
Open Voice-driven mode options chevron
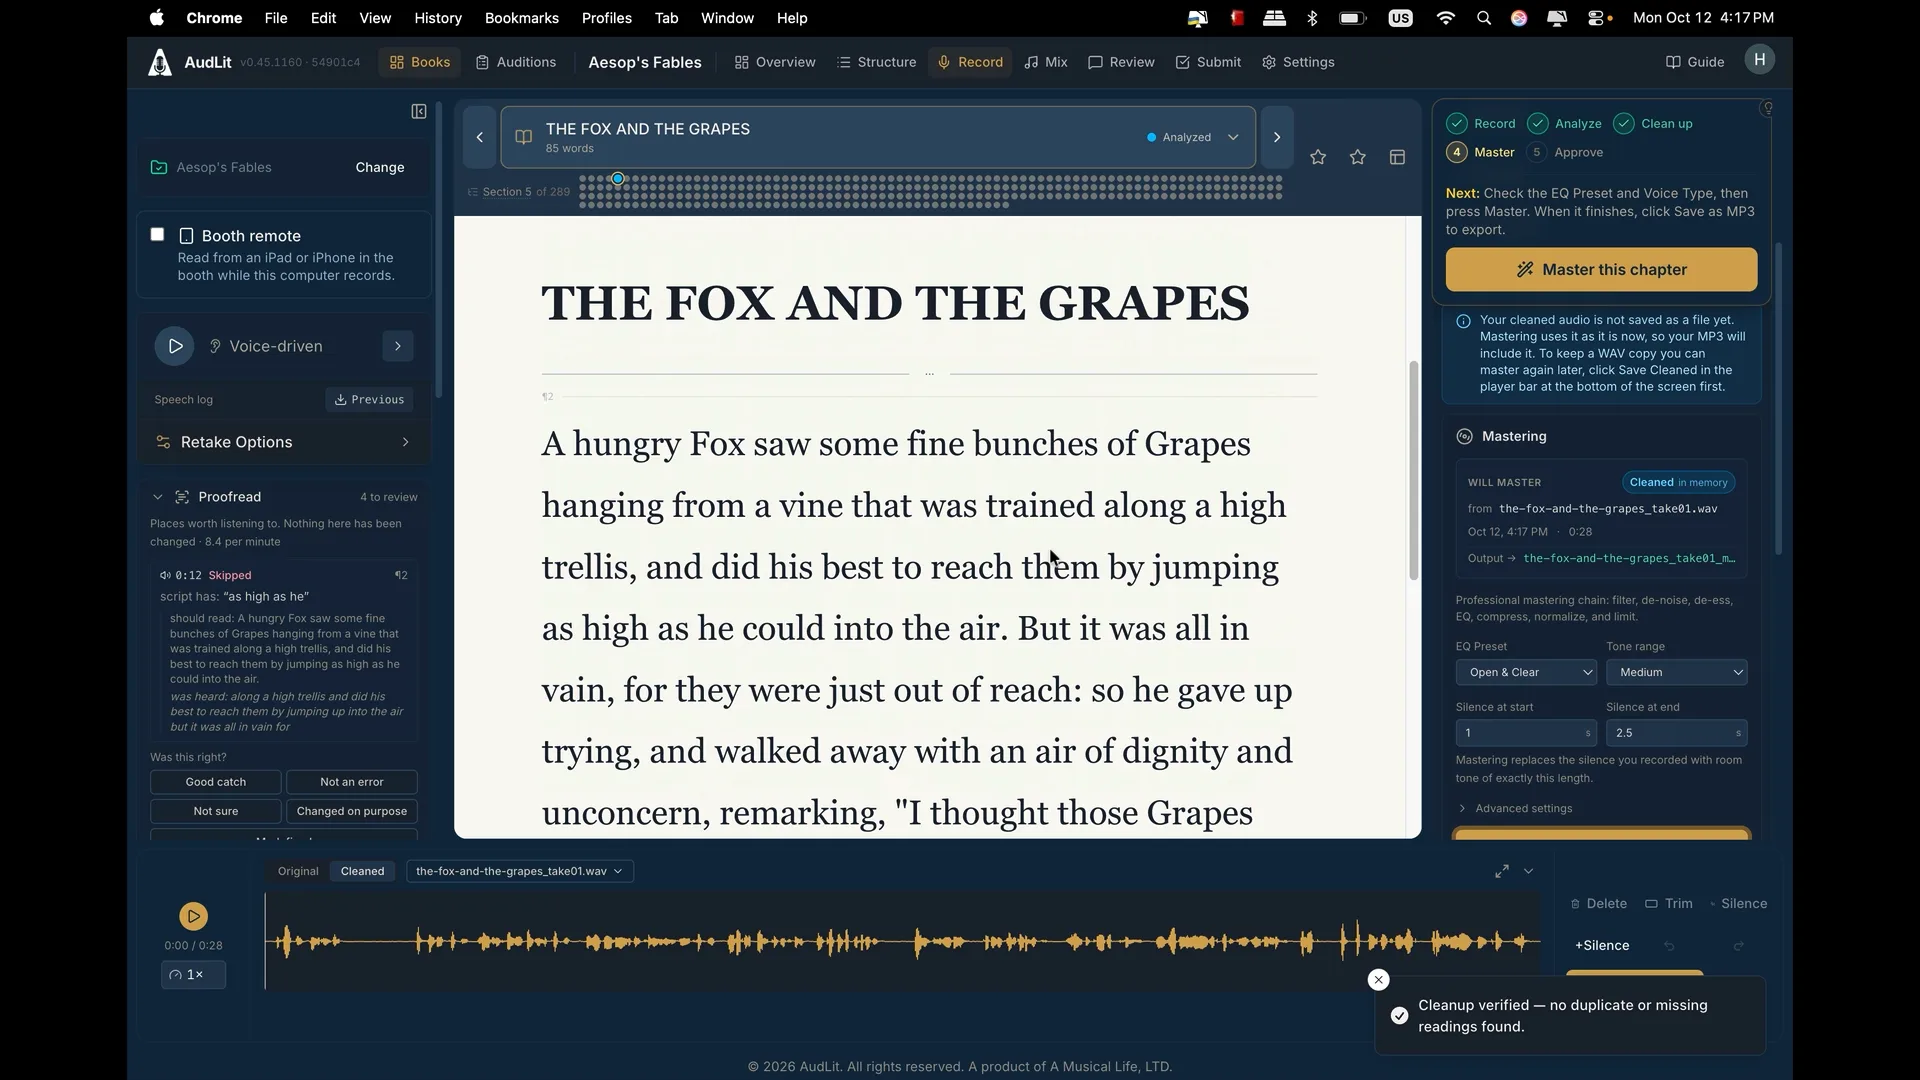[398, 346]
